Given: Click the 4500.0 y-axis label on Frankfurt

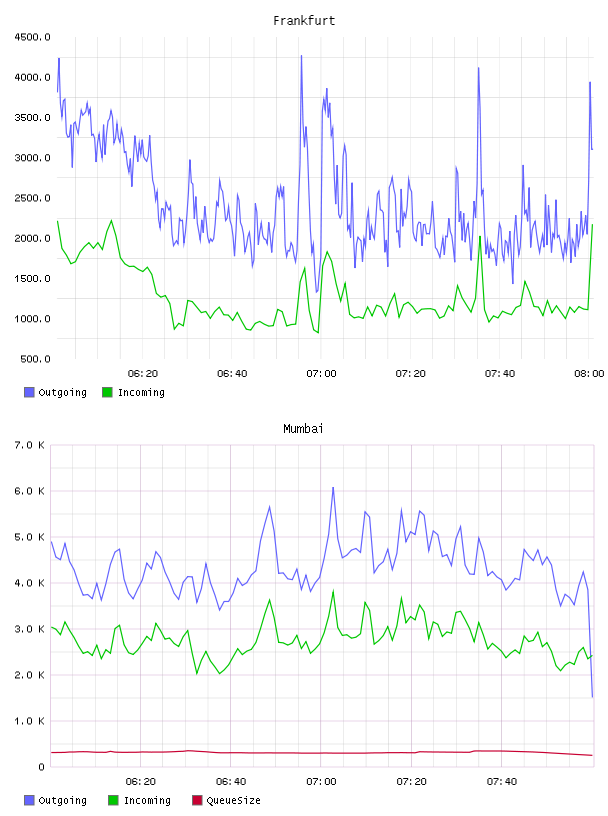Looking at the screenshot, I should [32, 37].
